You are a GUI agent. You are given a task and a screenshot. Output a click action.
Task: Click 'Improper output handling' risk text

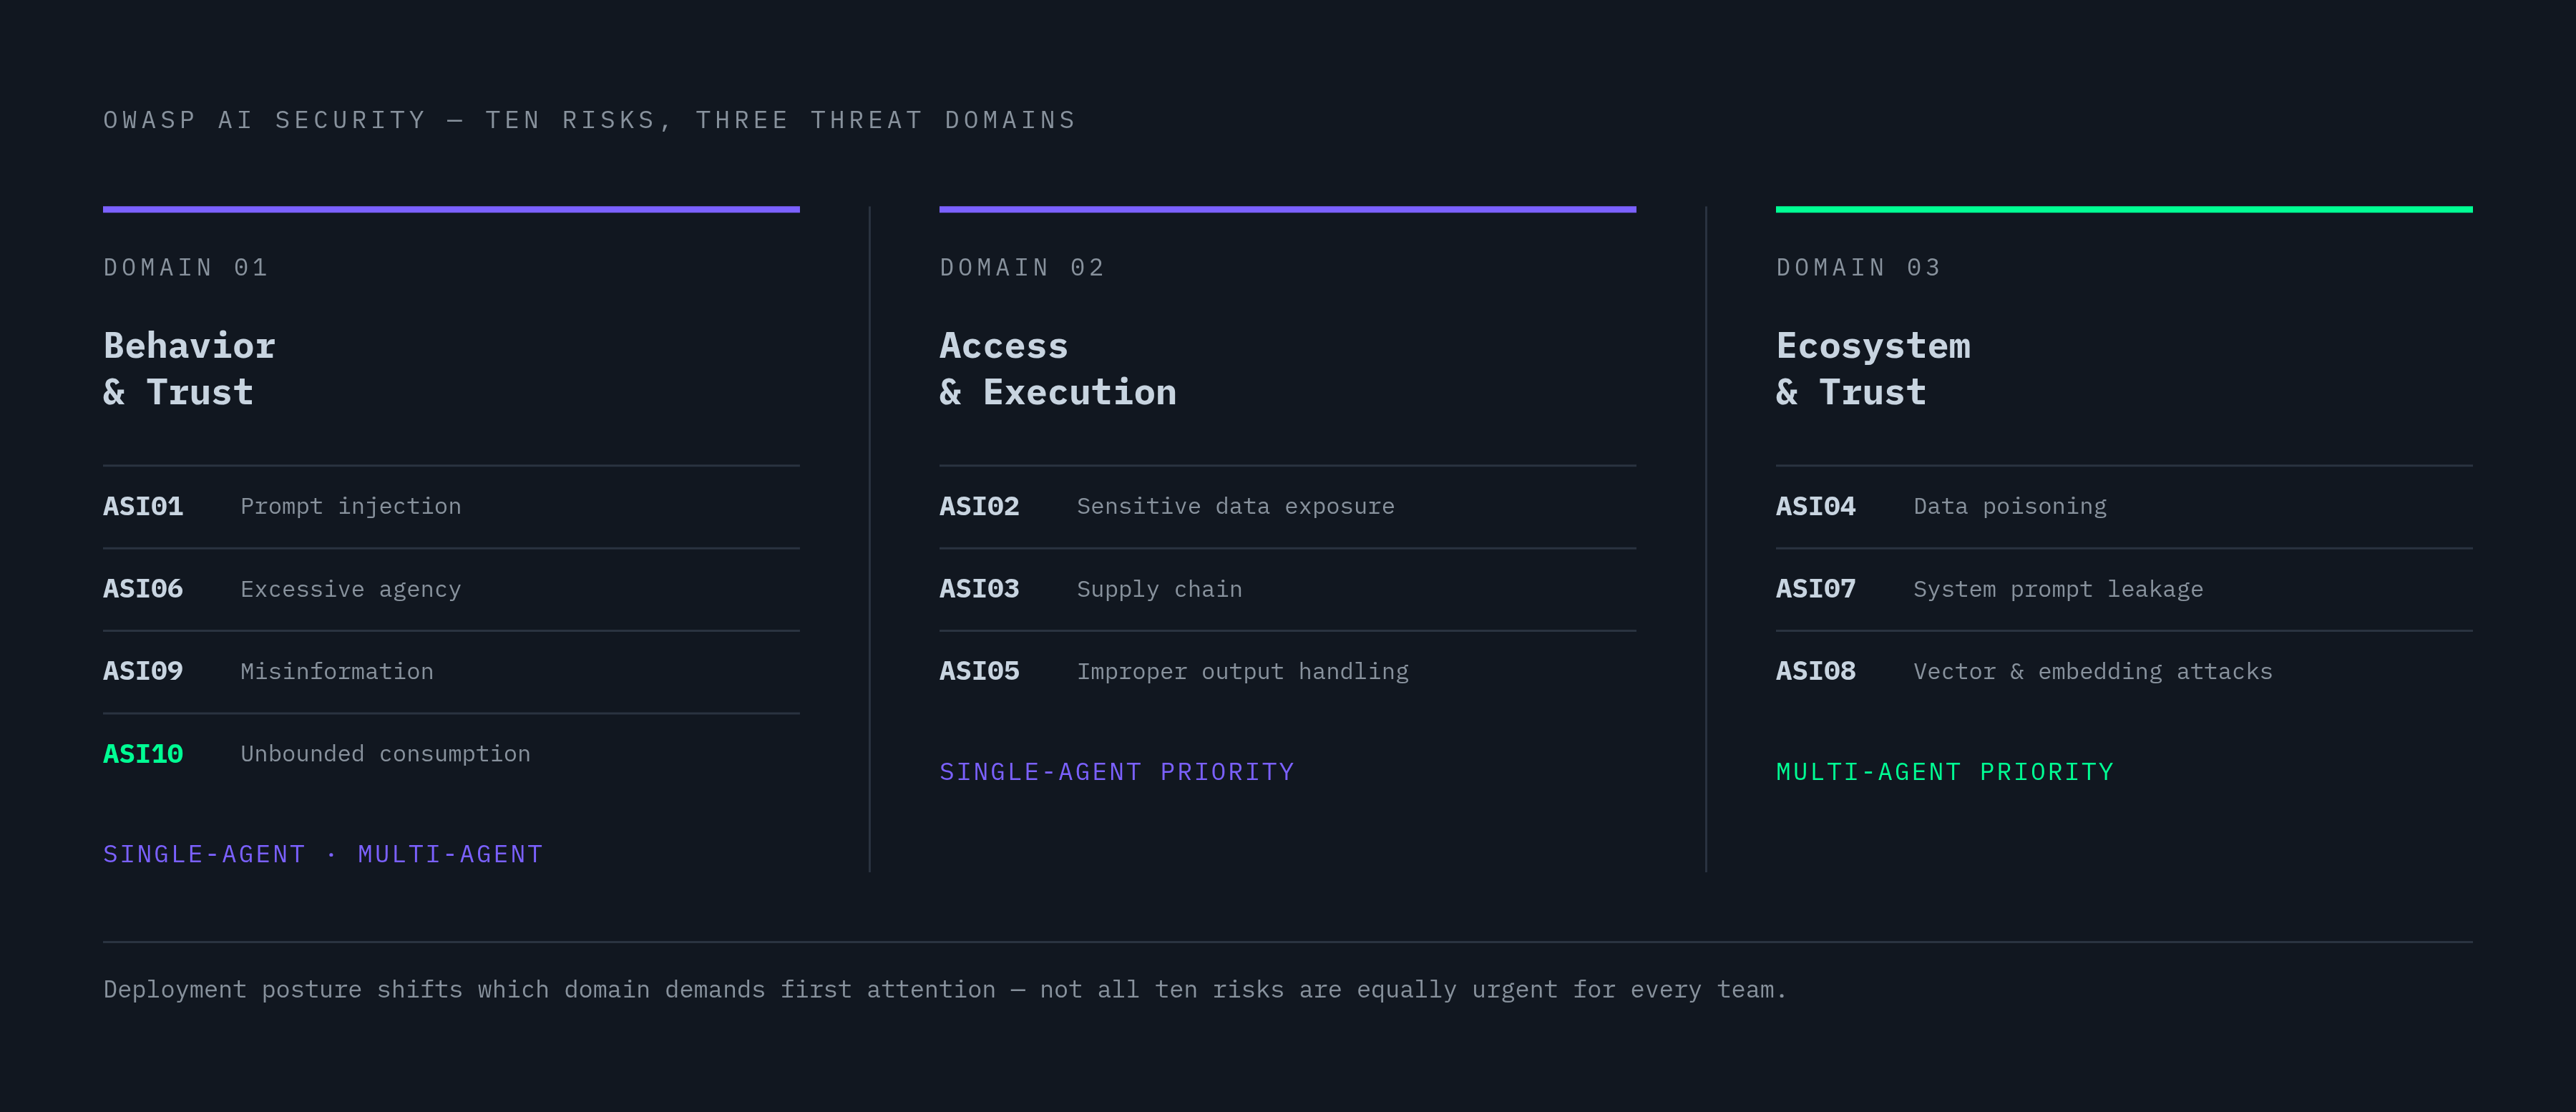coord(1242,671)
